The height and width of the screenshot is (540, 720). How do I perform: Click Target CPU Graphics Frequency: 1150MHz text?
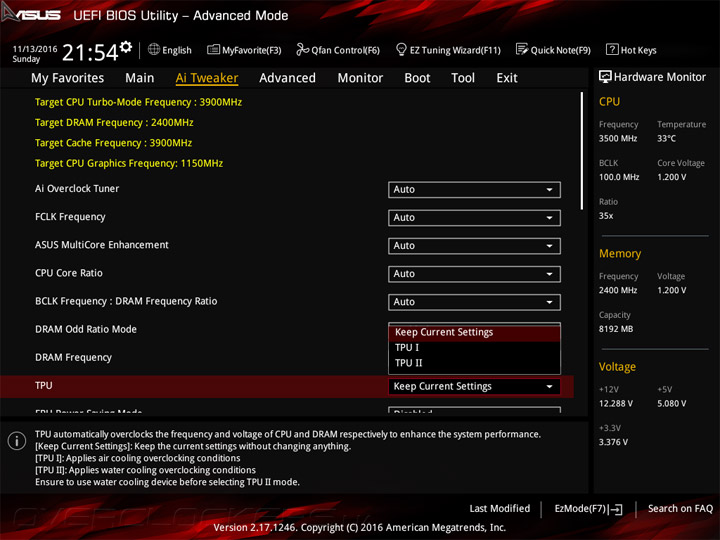tap(129, 163)
